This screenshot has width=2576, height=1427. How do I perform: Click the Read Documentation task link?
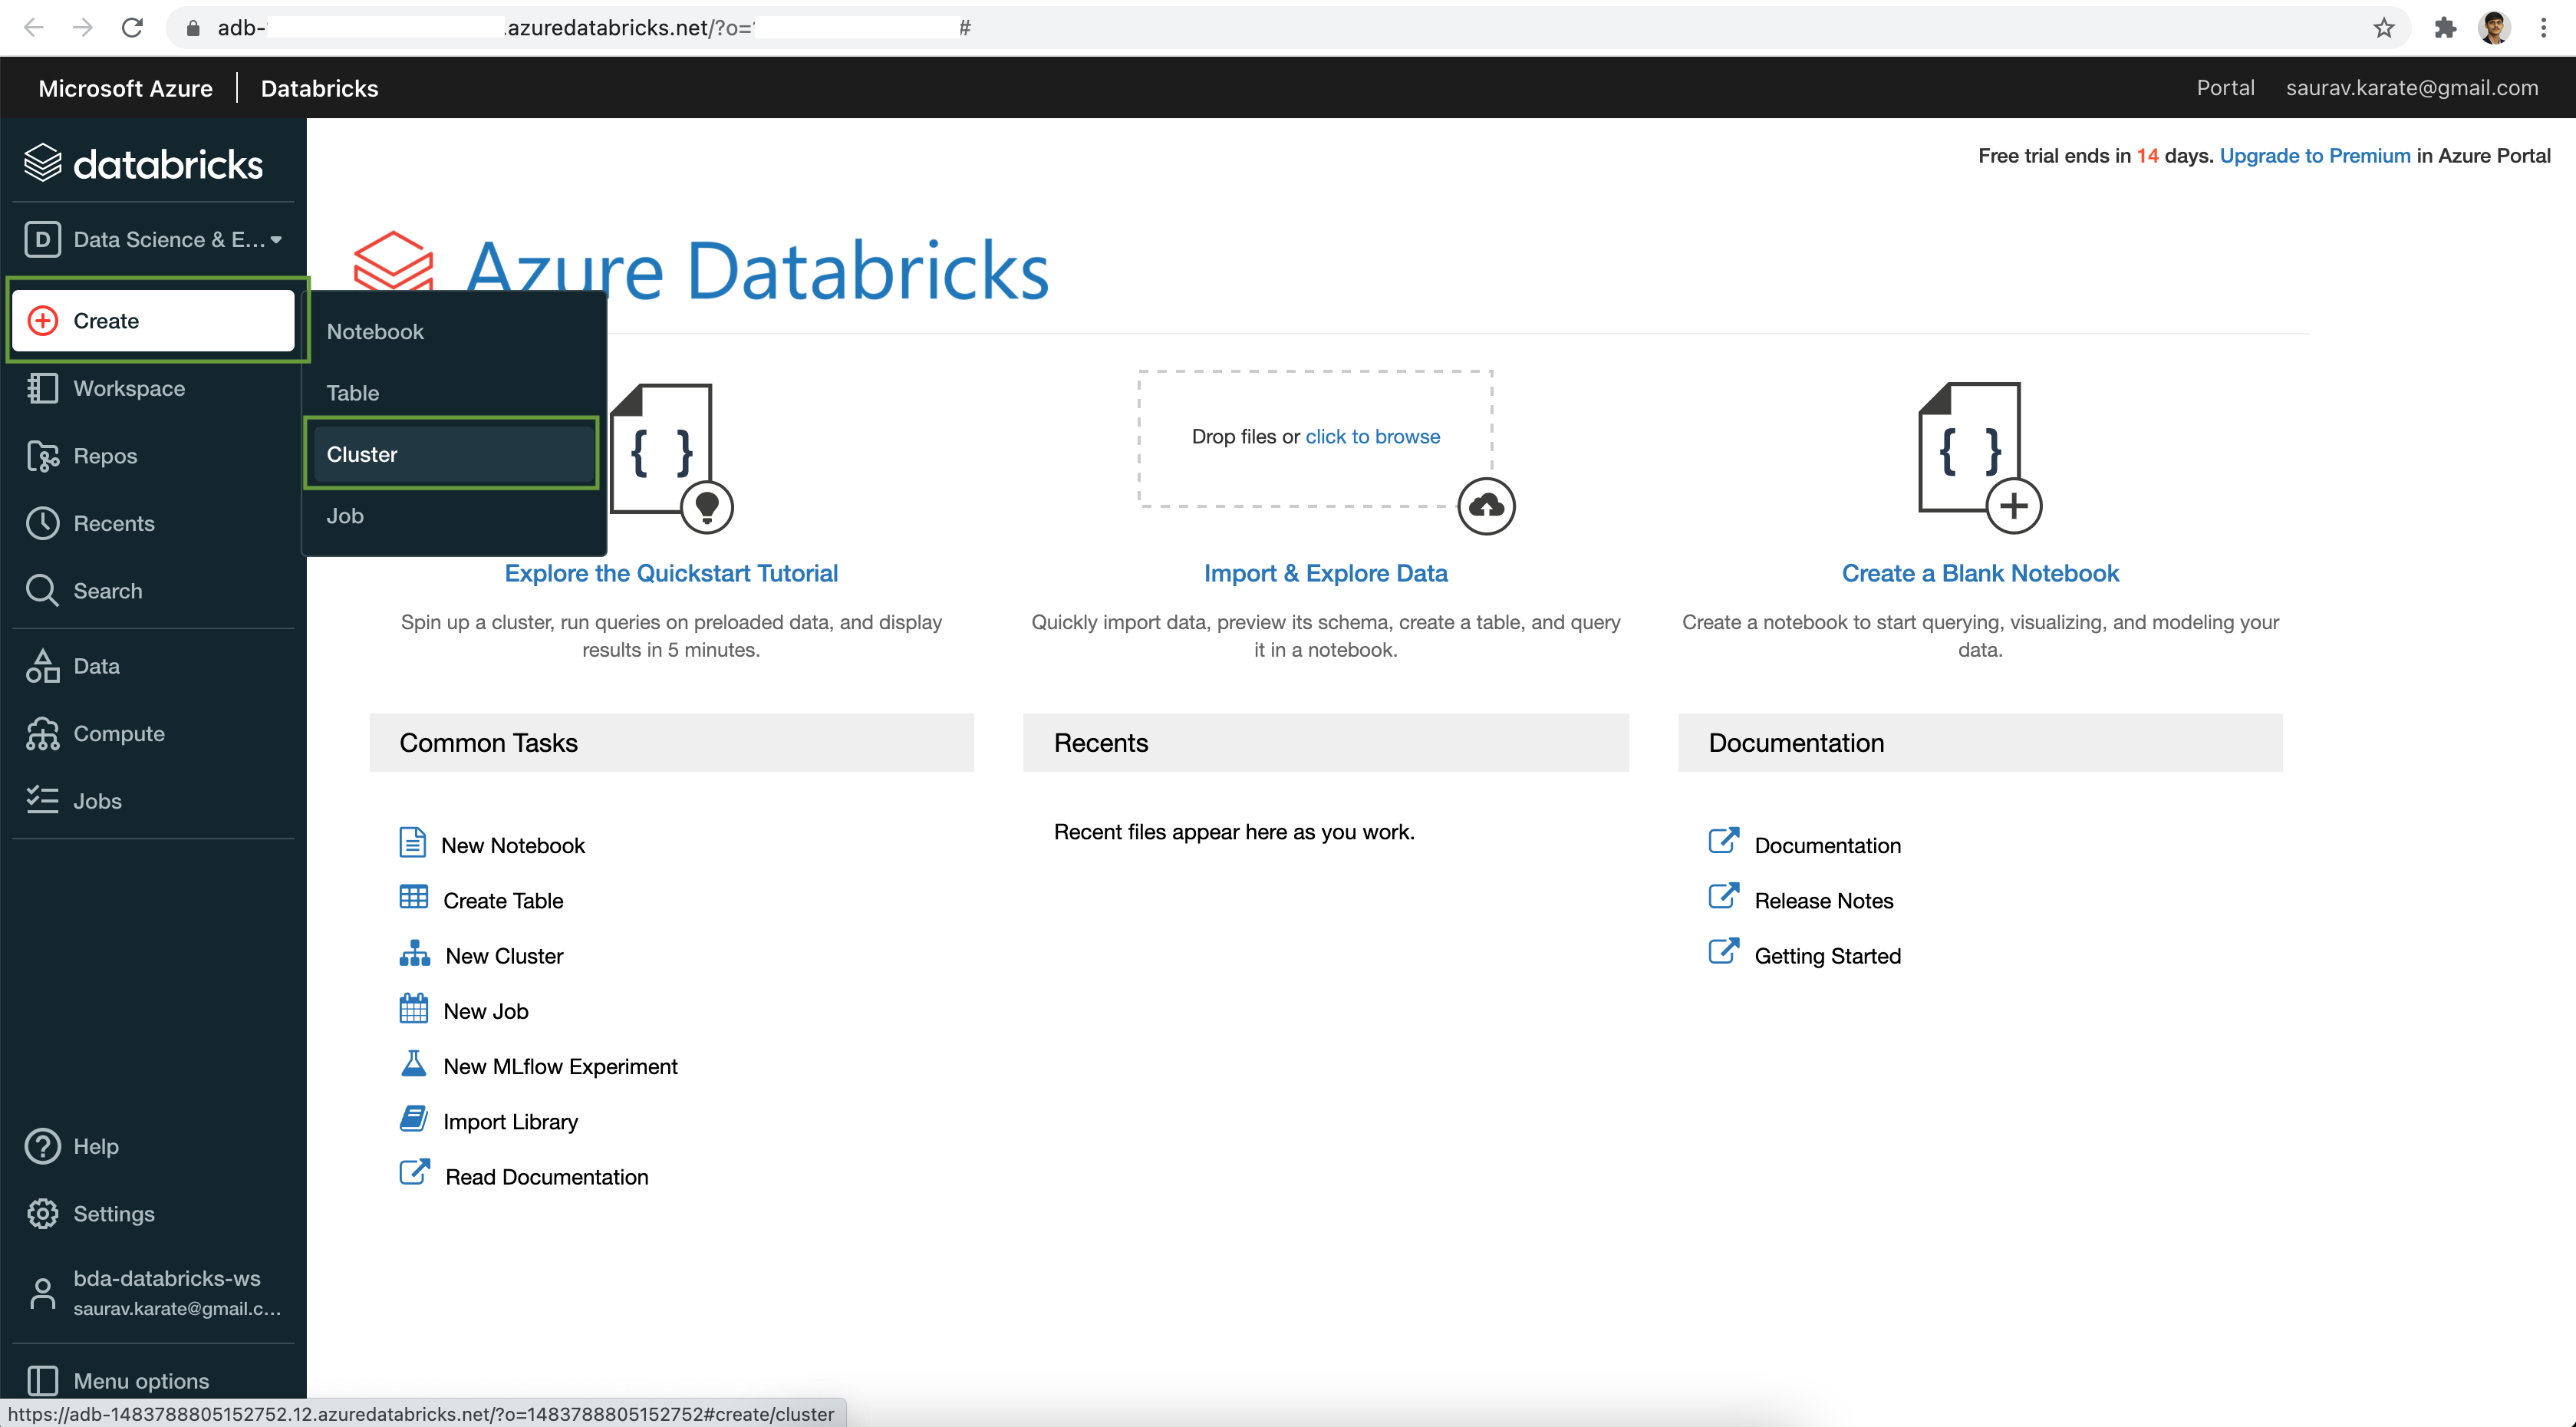pyautogui.click(x=546, y=1177)
